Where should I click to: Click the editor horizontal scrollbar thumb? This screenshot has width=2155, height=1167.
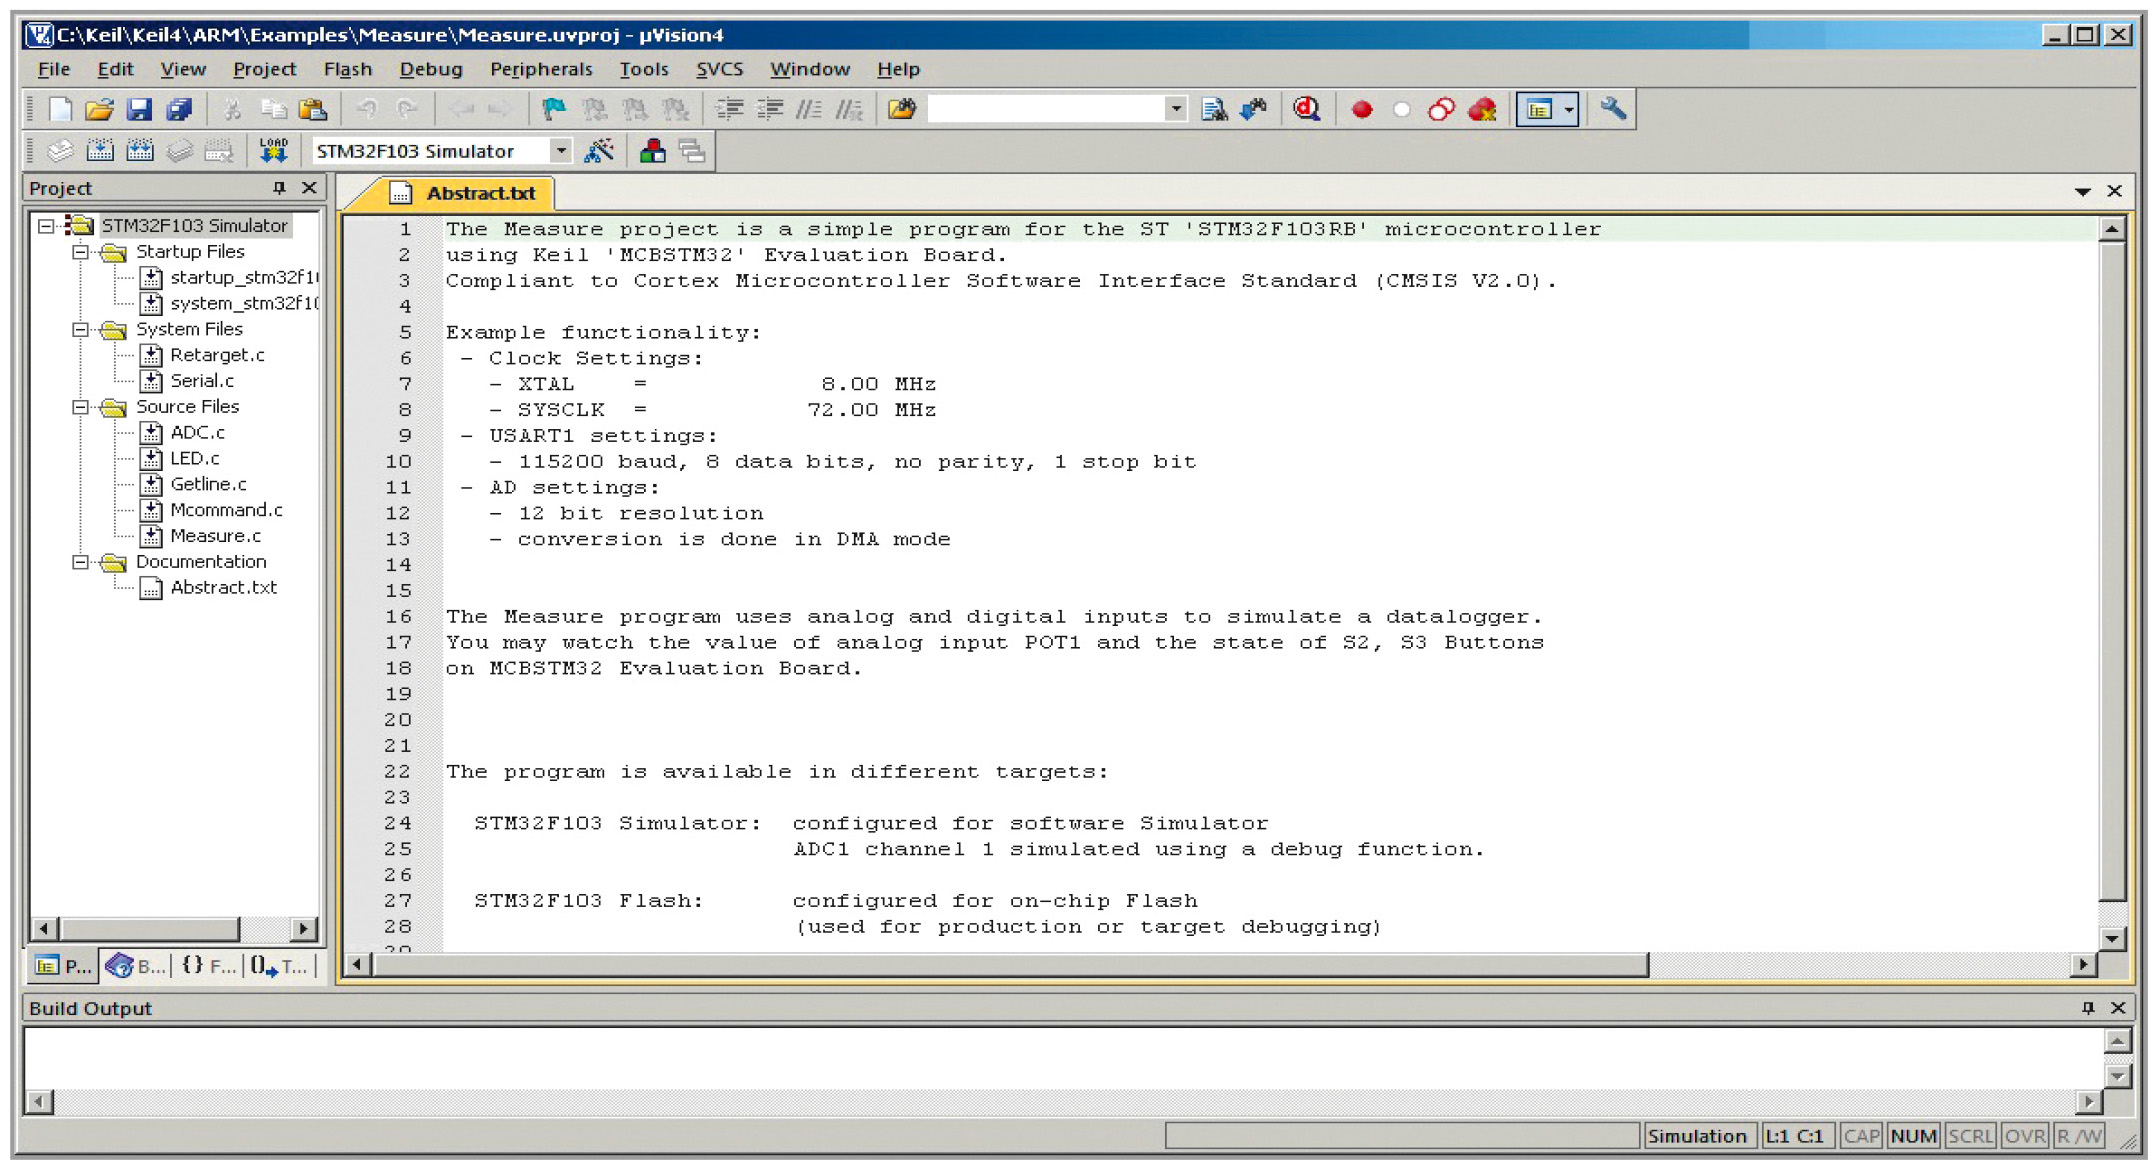tap(1010, 965)
